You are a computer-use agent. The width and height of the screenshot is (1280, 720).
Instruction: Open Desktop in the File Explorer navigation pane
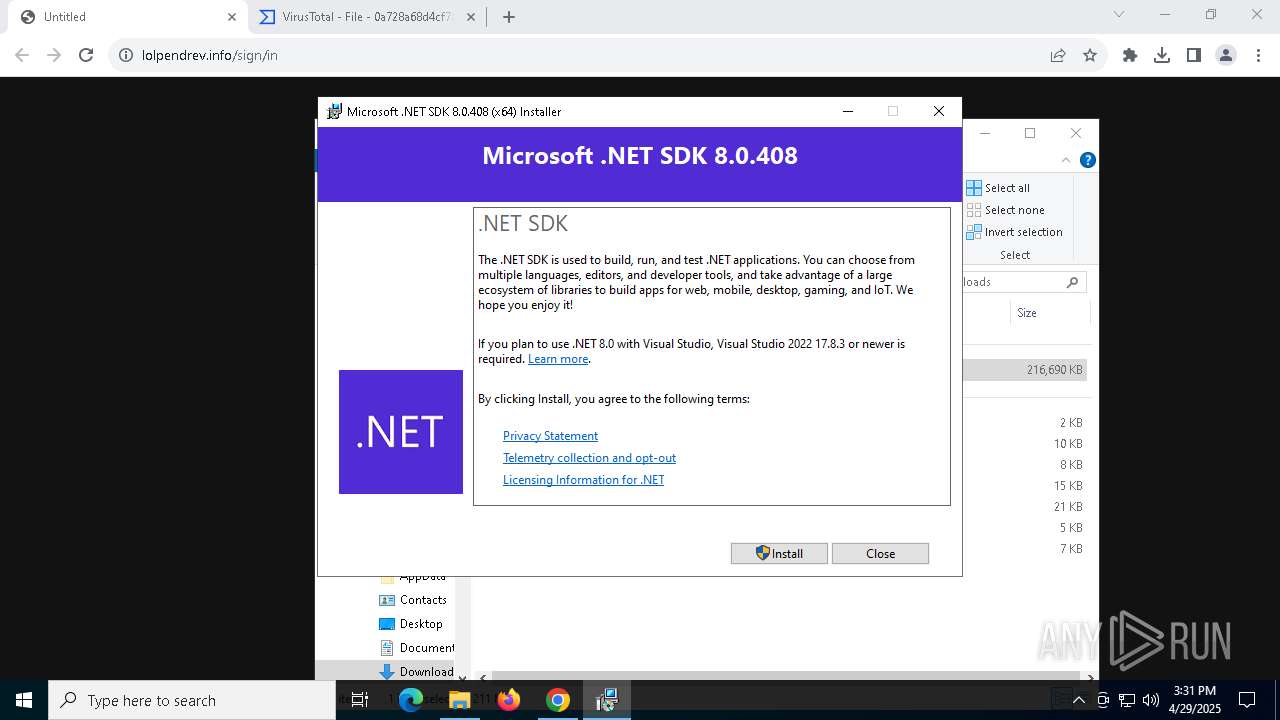tap(411, 624)
